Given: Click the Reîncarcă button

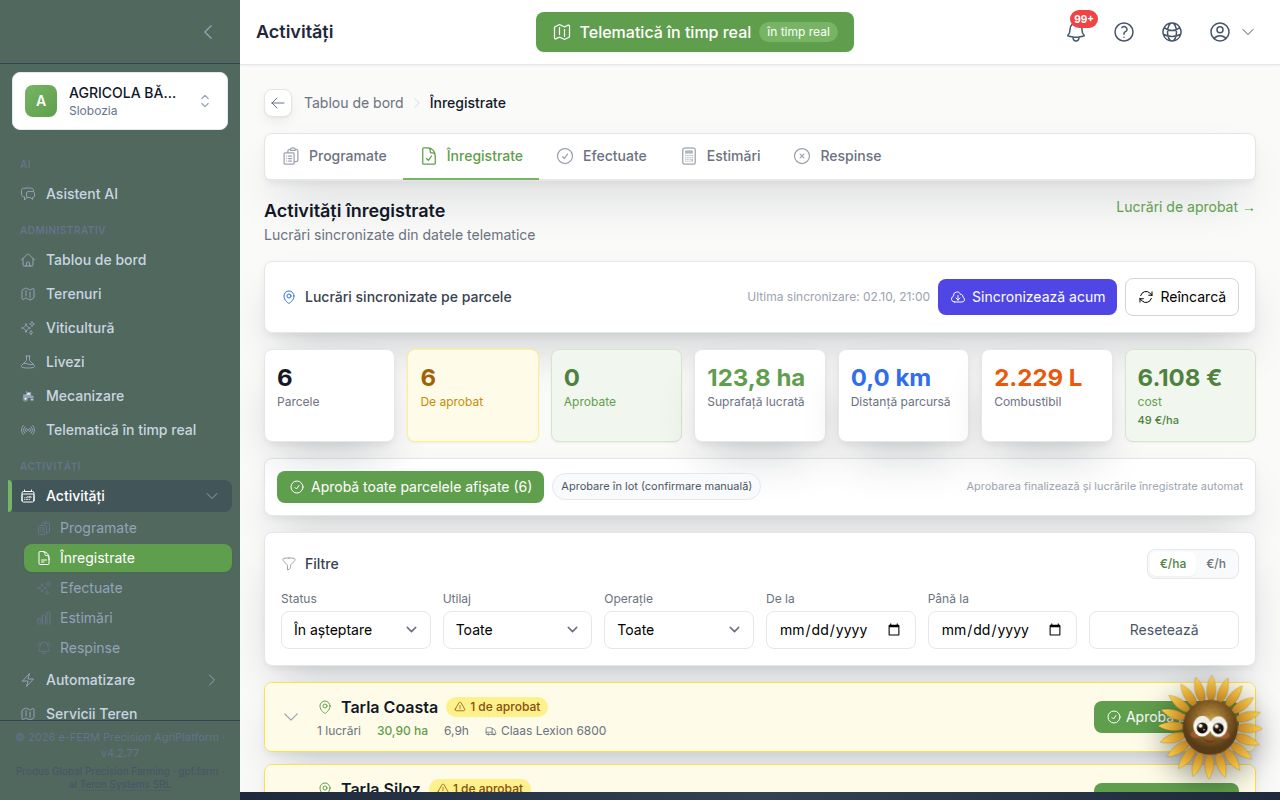Looking at the screenshot, I should coord(1182,297).
